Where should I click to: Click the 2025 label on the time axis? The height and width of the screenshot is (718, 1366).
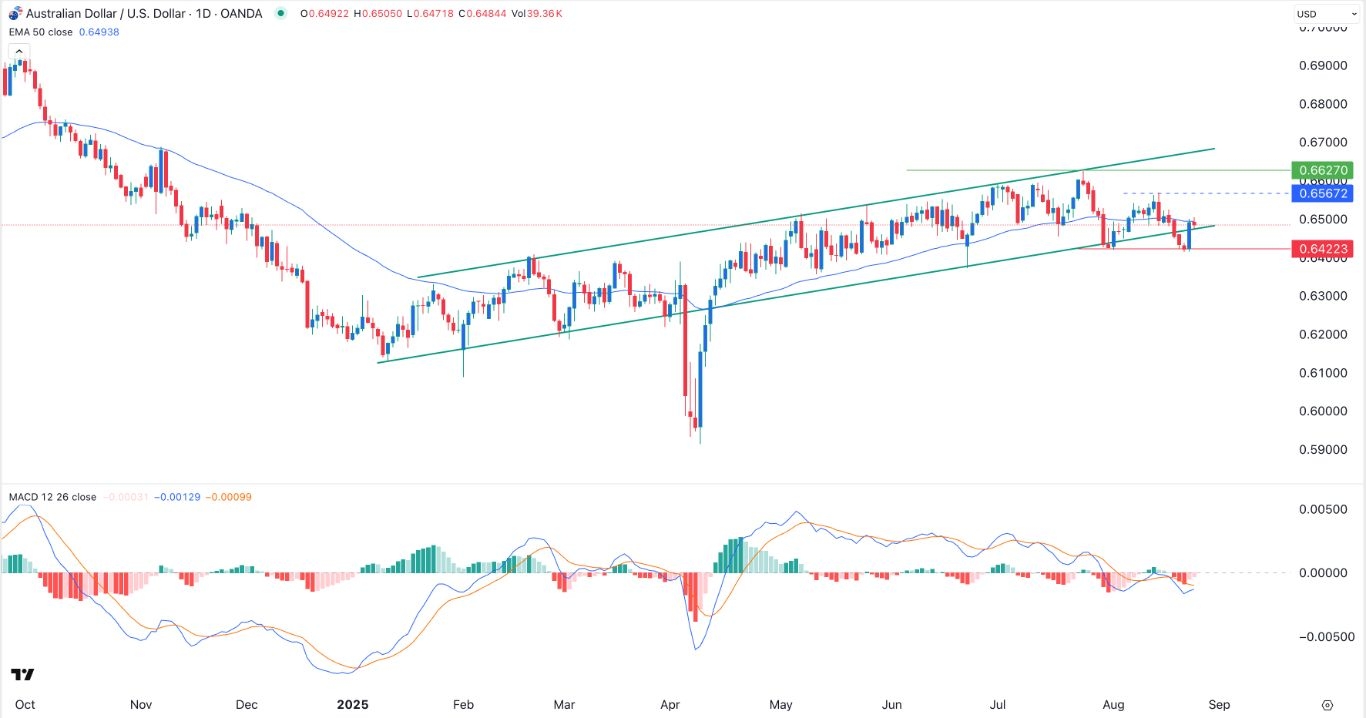click(x=352, y=704)
